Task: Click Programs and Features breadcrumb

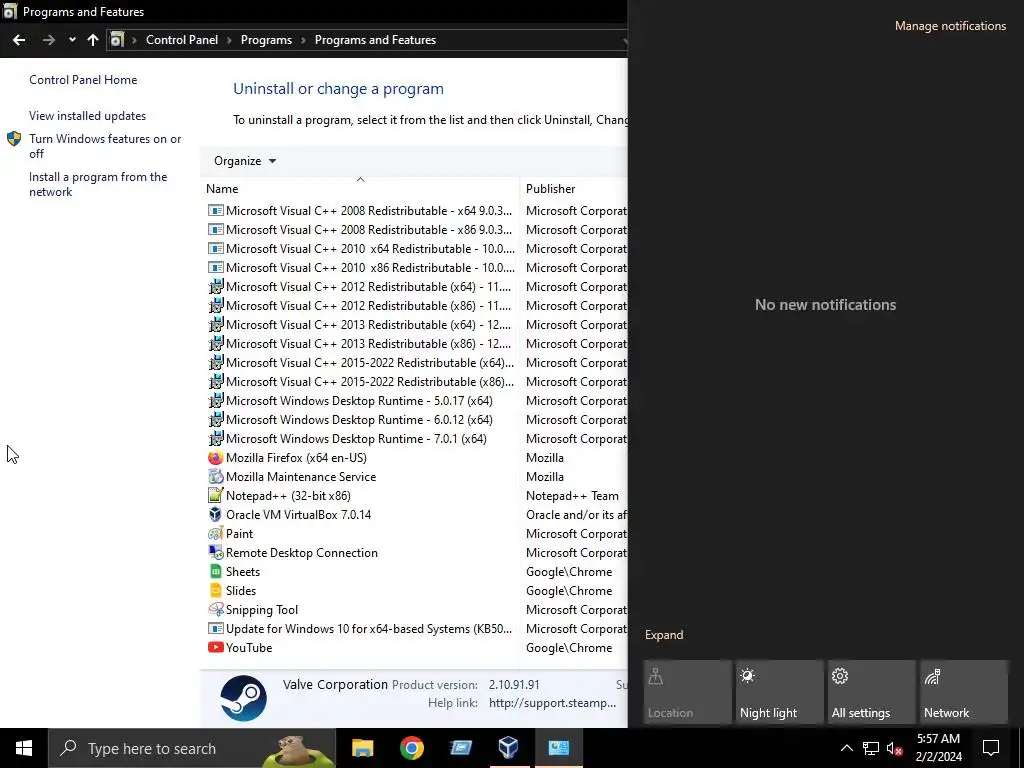Action: (375, 40)
